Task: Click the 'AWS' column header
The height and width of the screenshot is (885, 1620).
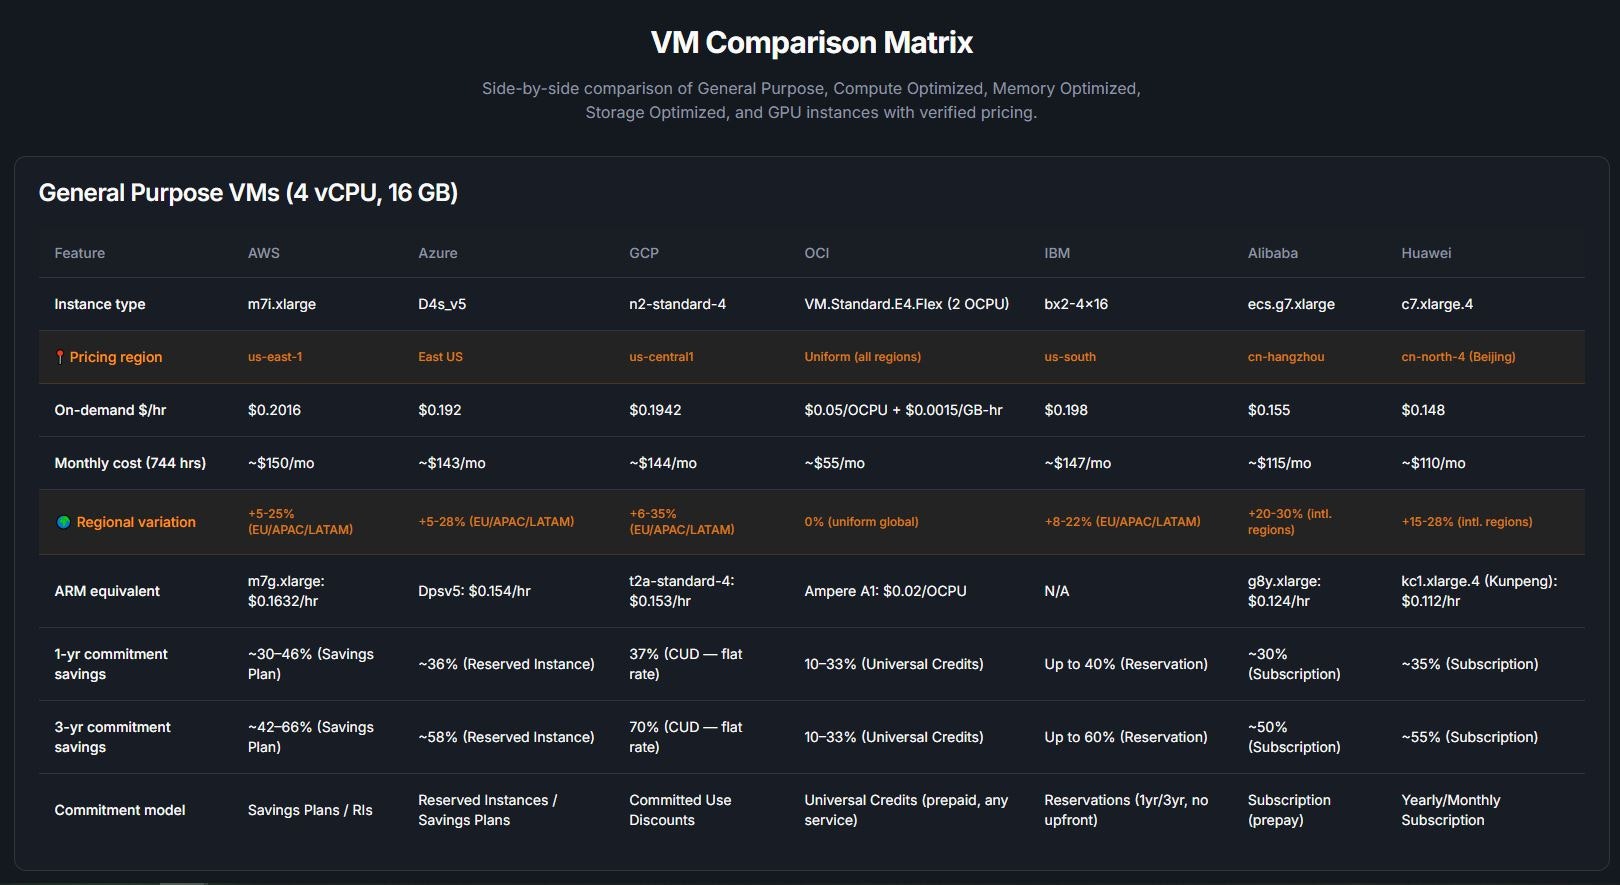Action: pyautogui.click(x=264, y=253)
